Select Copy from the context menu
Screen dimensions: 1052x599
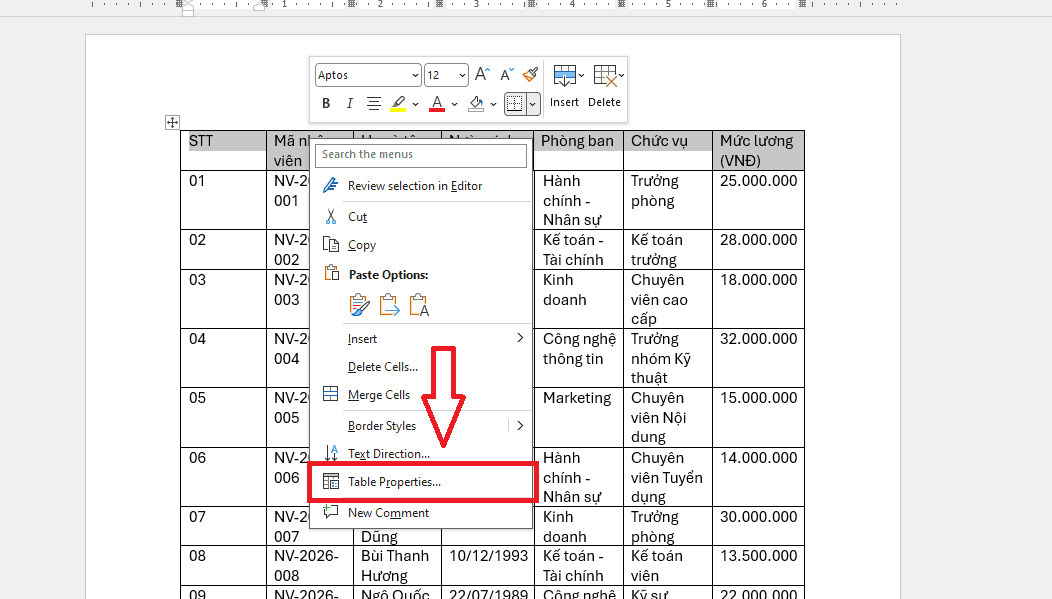421,245
